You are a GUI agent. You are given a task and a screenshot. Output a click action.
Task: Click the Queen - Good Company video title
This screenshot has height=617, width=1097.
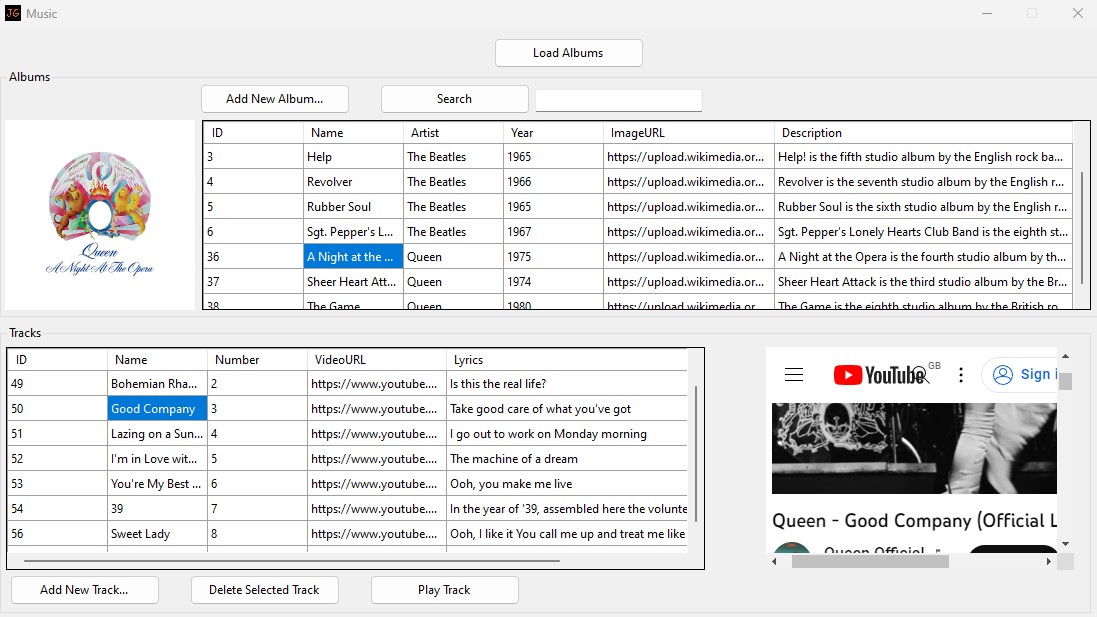914,520
